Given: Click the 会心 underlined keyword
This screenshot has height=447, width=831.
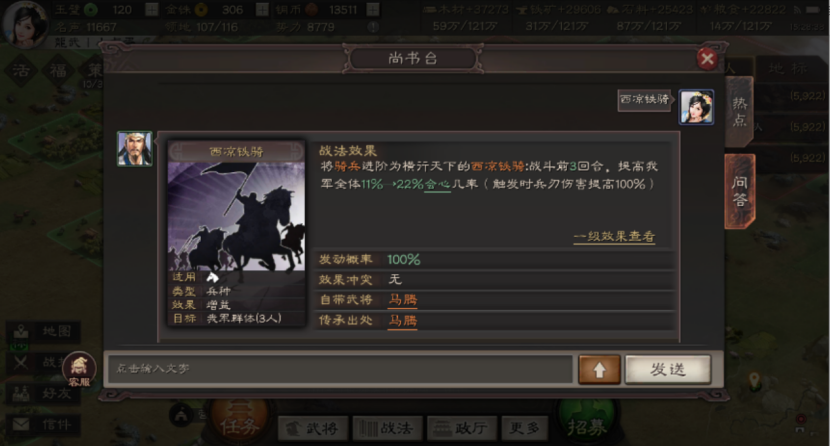Looking at the screenshot, I should [437, 185].
